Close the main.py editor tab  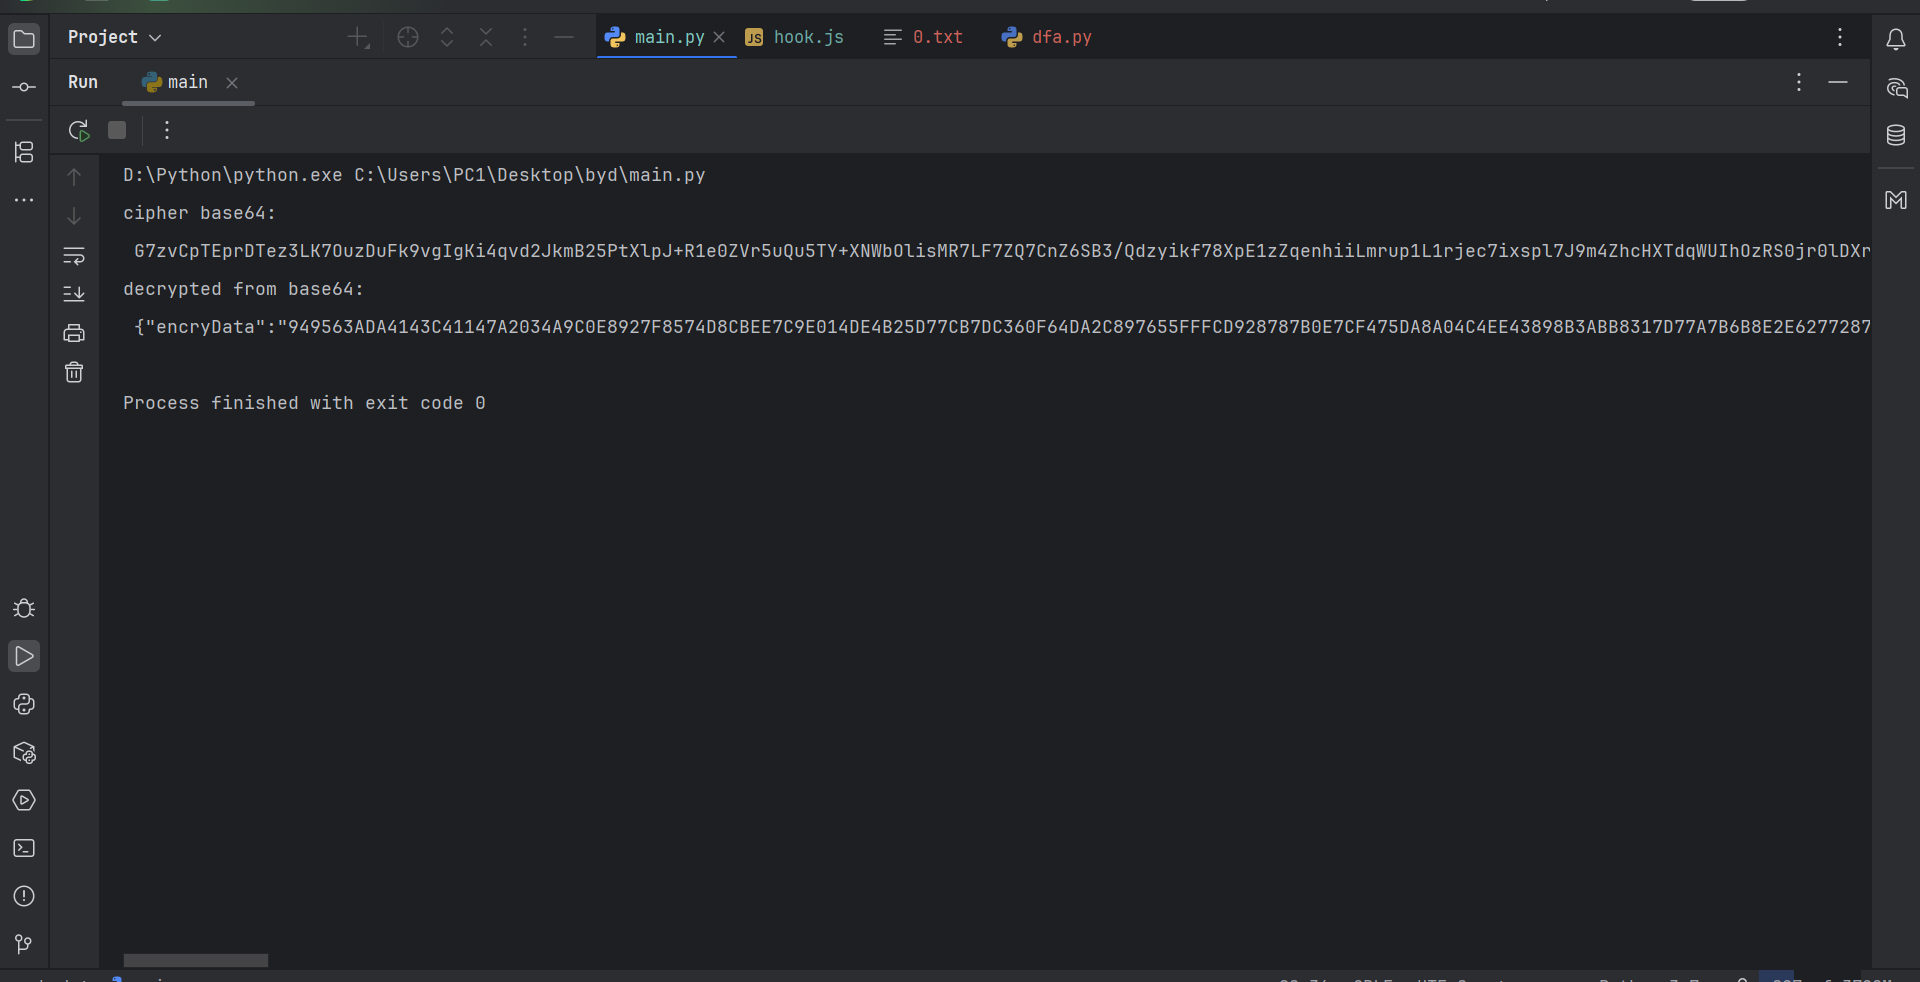(719, 37)
